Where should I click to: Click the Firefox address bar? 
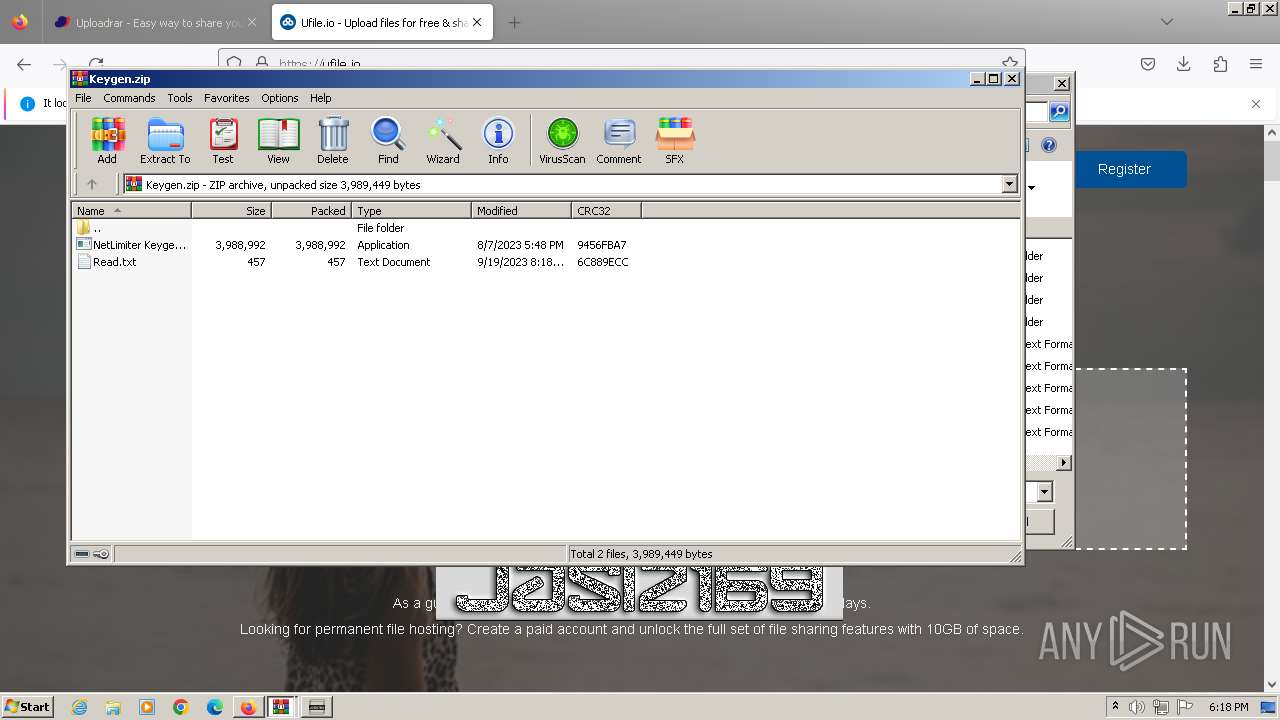tap(620, 62)
